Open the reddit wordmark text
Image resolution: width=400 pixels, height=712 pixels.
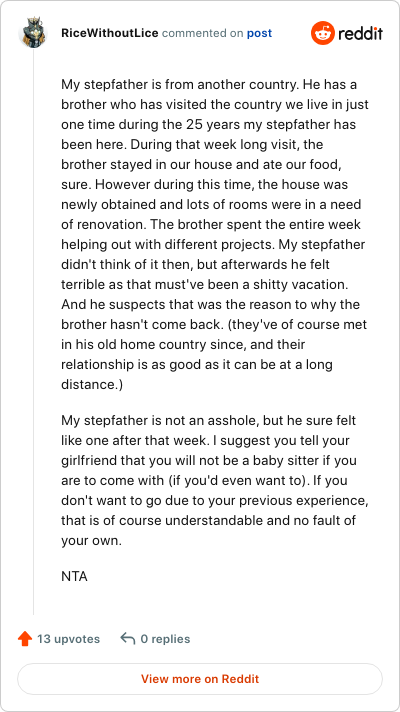pyautogui.click(x=361, y=34)
